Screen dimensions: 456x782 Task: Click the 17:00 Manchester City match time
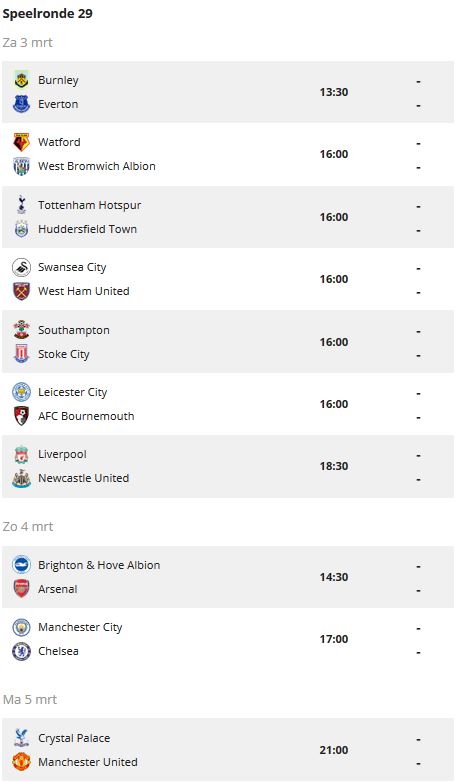tap(334, 639)
